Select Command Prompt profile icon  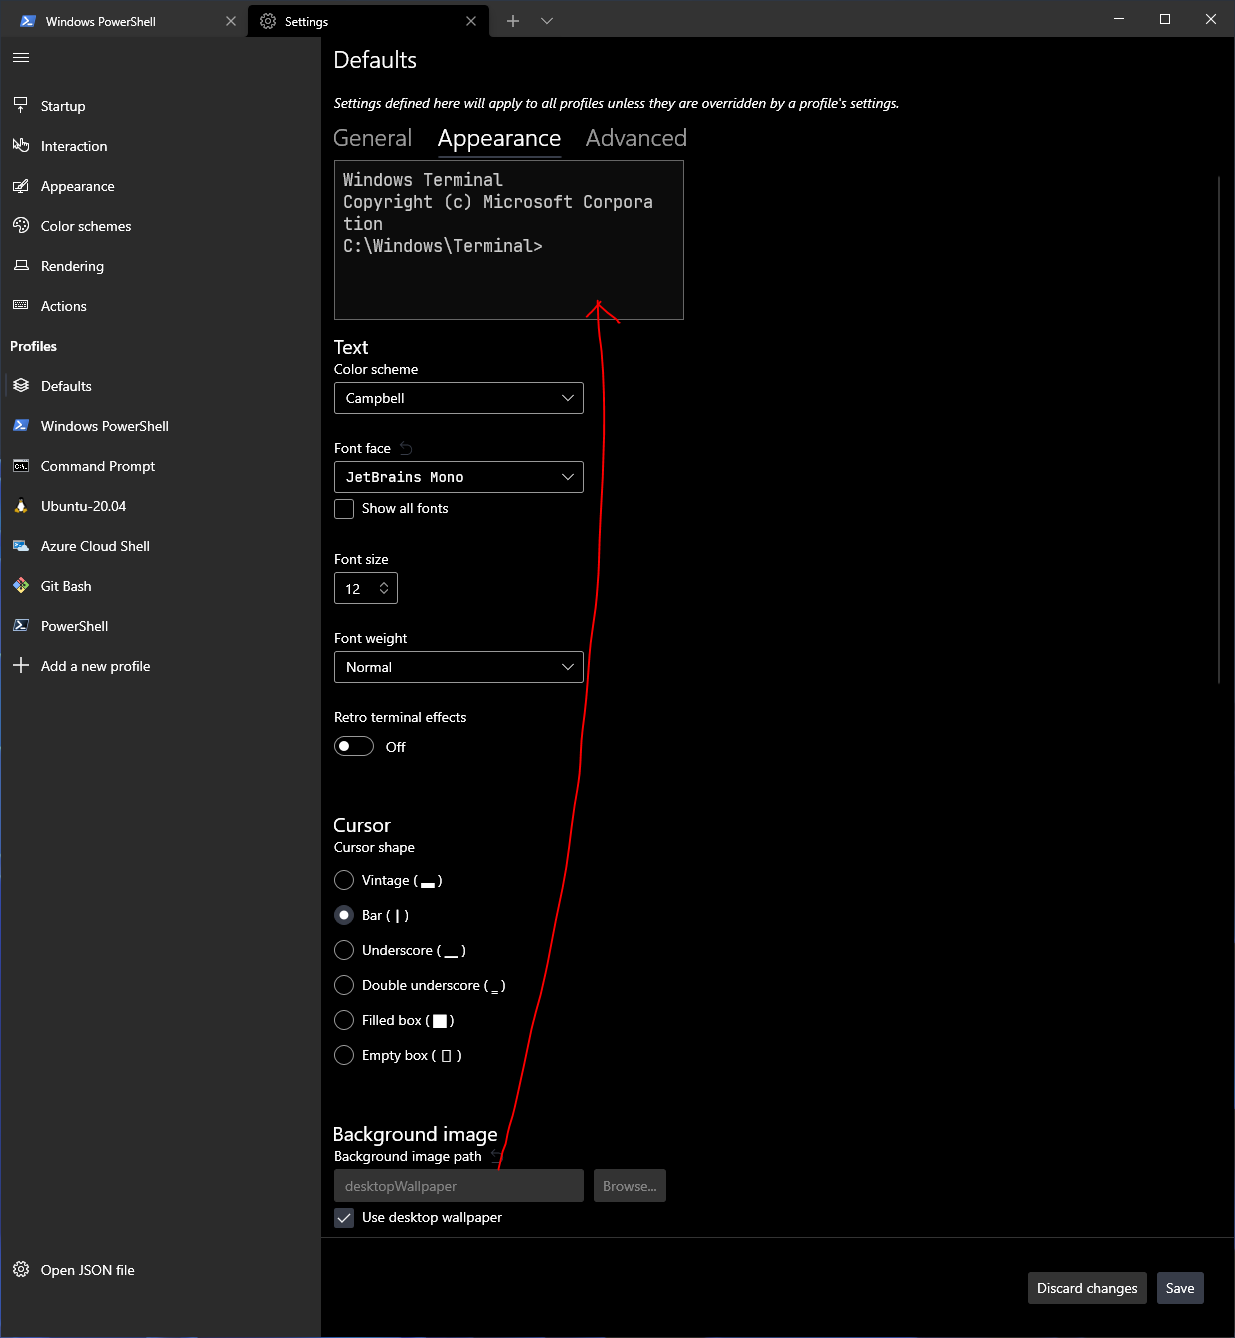coord(21,465)
